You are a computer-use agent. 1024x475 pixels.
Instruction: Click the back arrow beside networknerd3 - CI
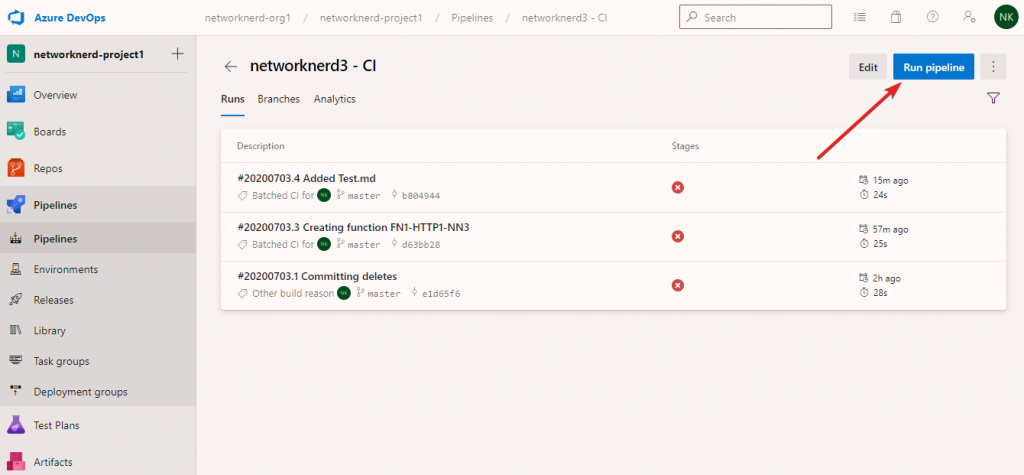231,66
